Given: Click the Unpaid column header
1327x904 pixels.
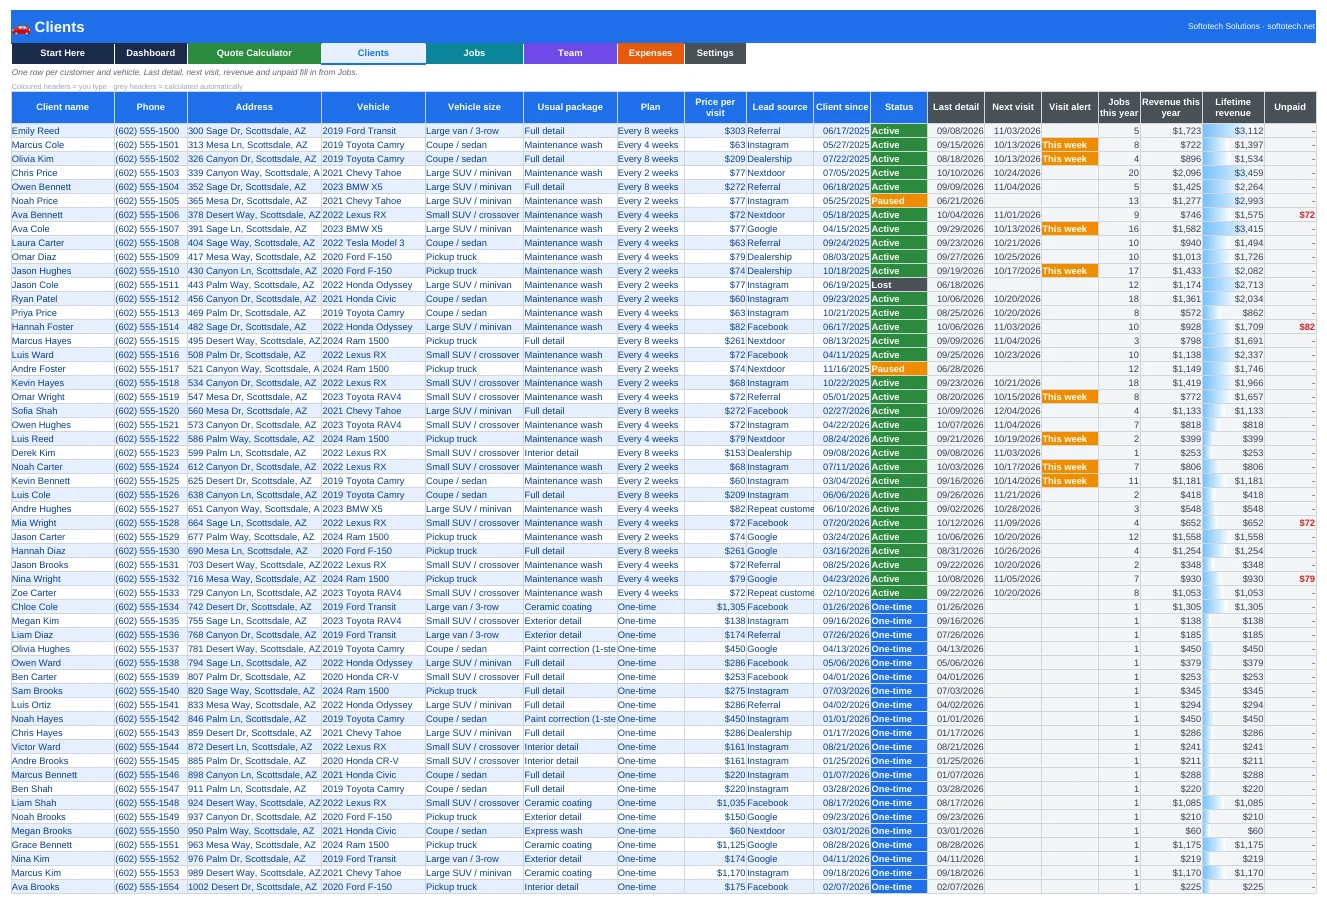Looking at the screenshot, I should (x=1290, y=107).
